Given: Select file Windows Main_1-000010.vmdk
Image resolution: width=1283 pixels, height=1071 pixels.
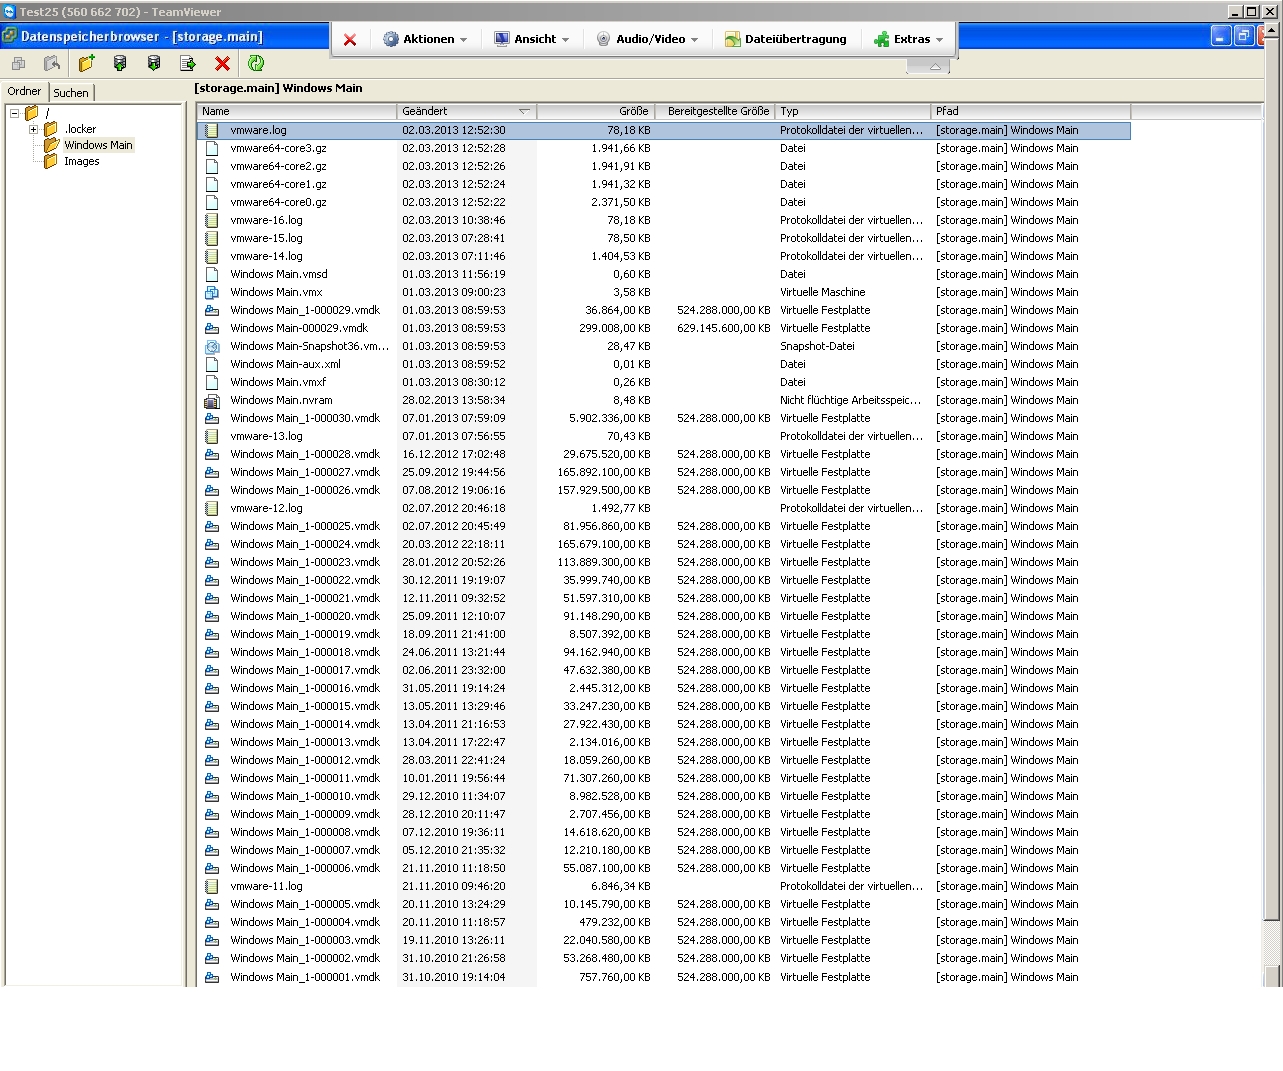Looking at the screenshot, I should (x=305, y=796).
